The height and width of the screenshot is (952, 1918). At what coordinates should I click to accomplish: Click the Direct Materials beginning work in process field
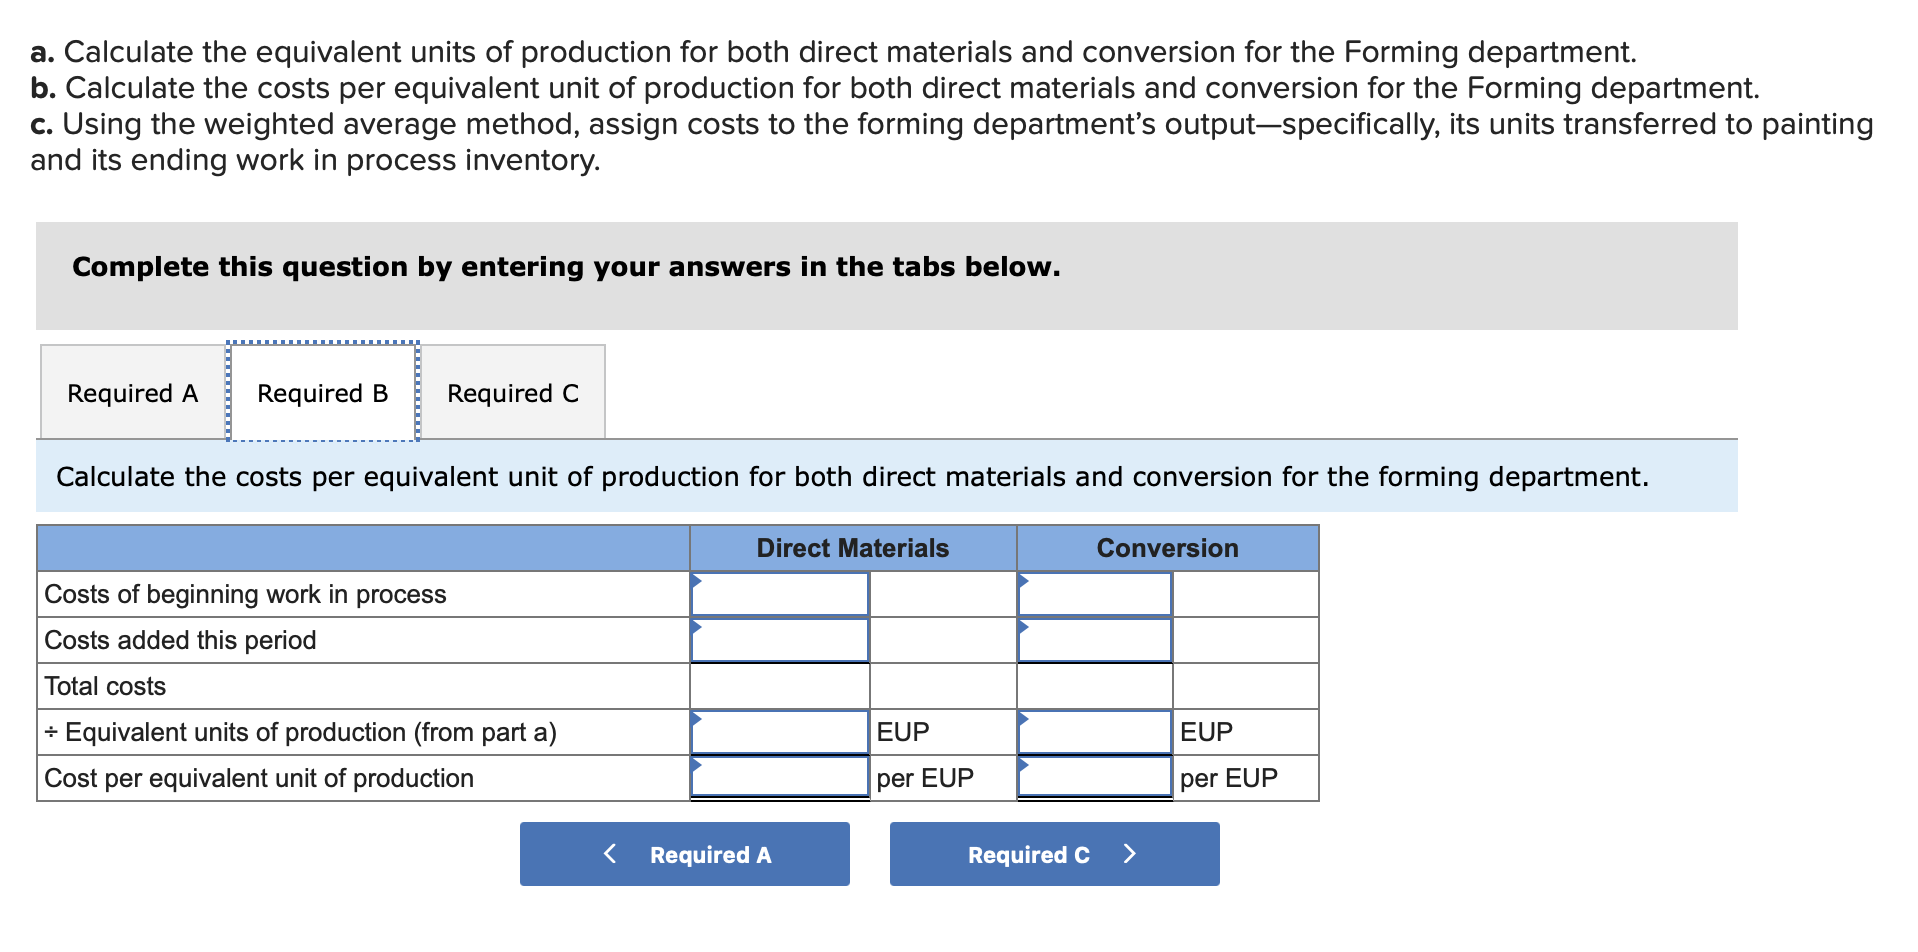[780, 593]
